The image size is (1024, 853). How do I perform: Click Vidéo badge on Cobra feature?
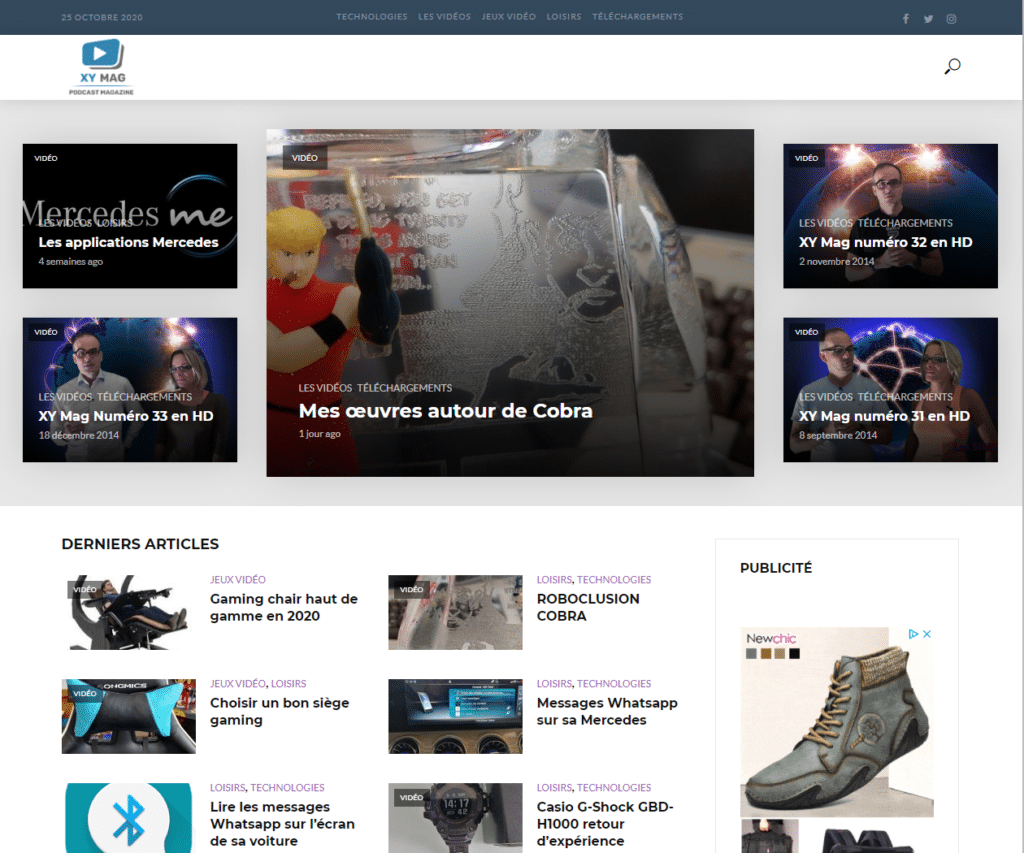click(x=304, y=158)
